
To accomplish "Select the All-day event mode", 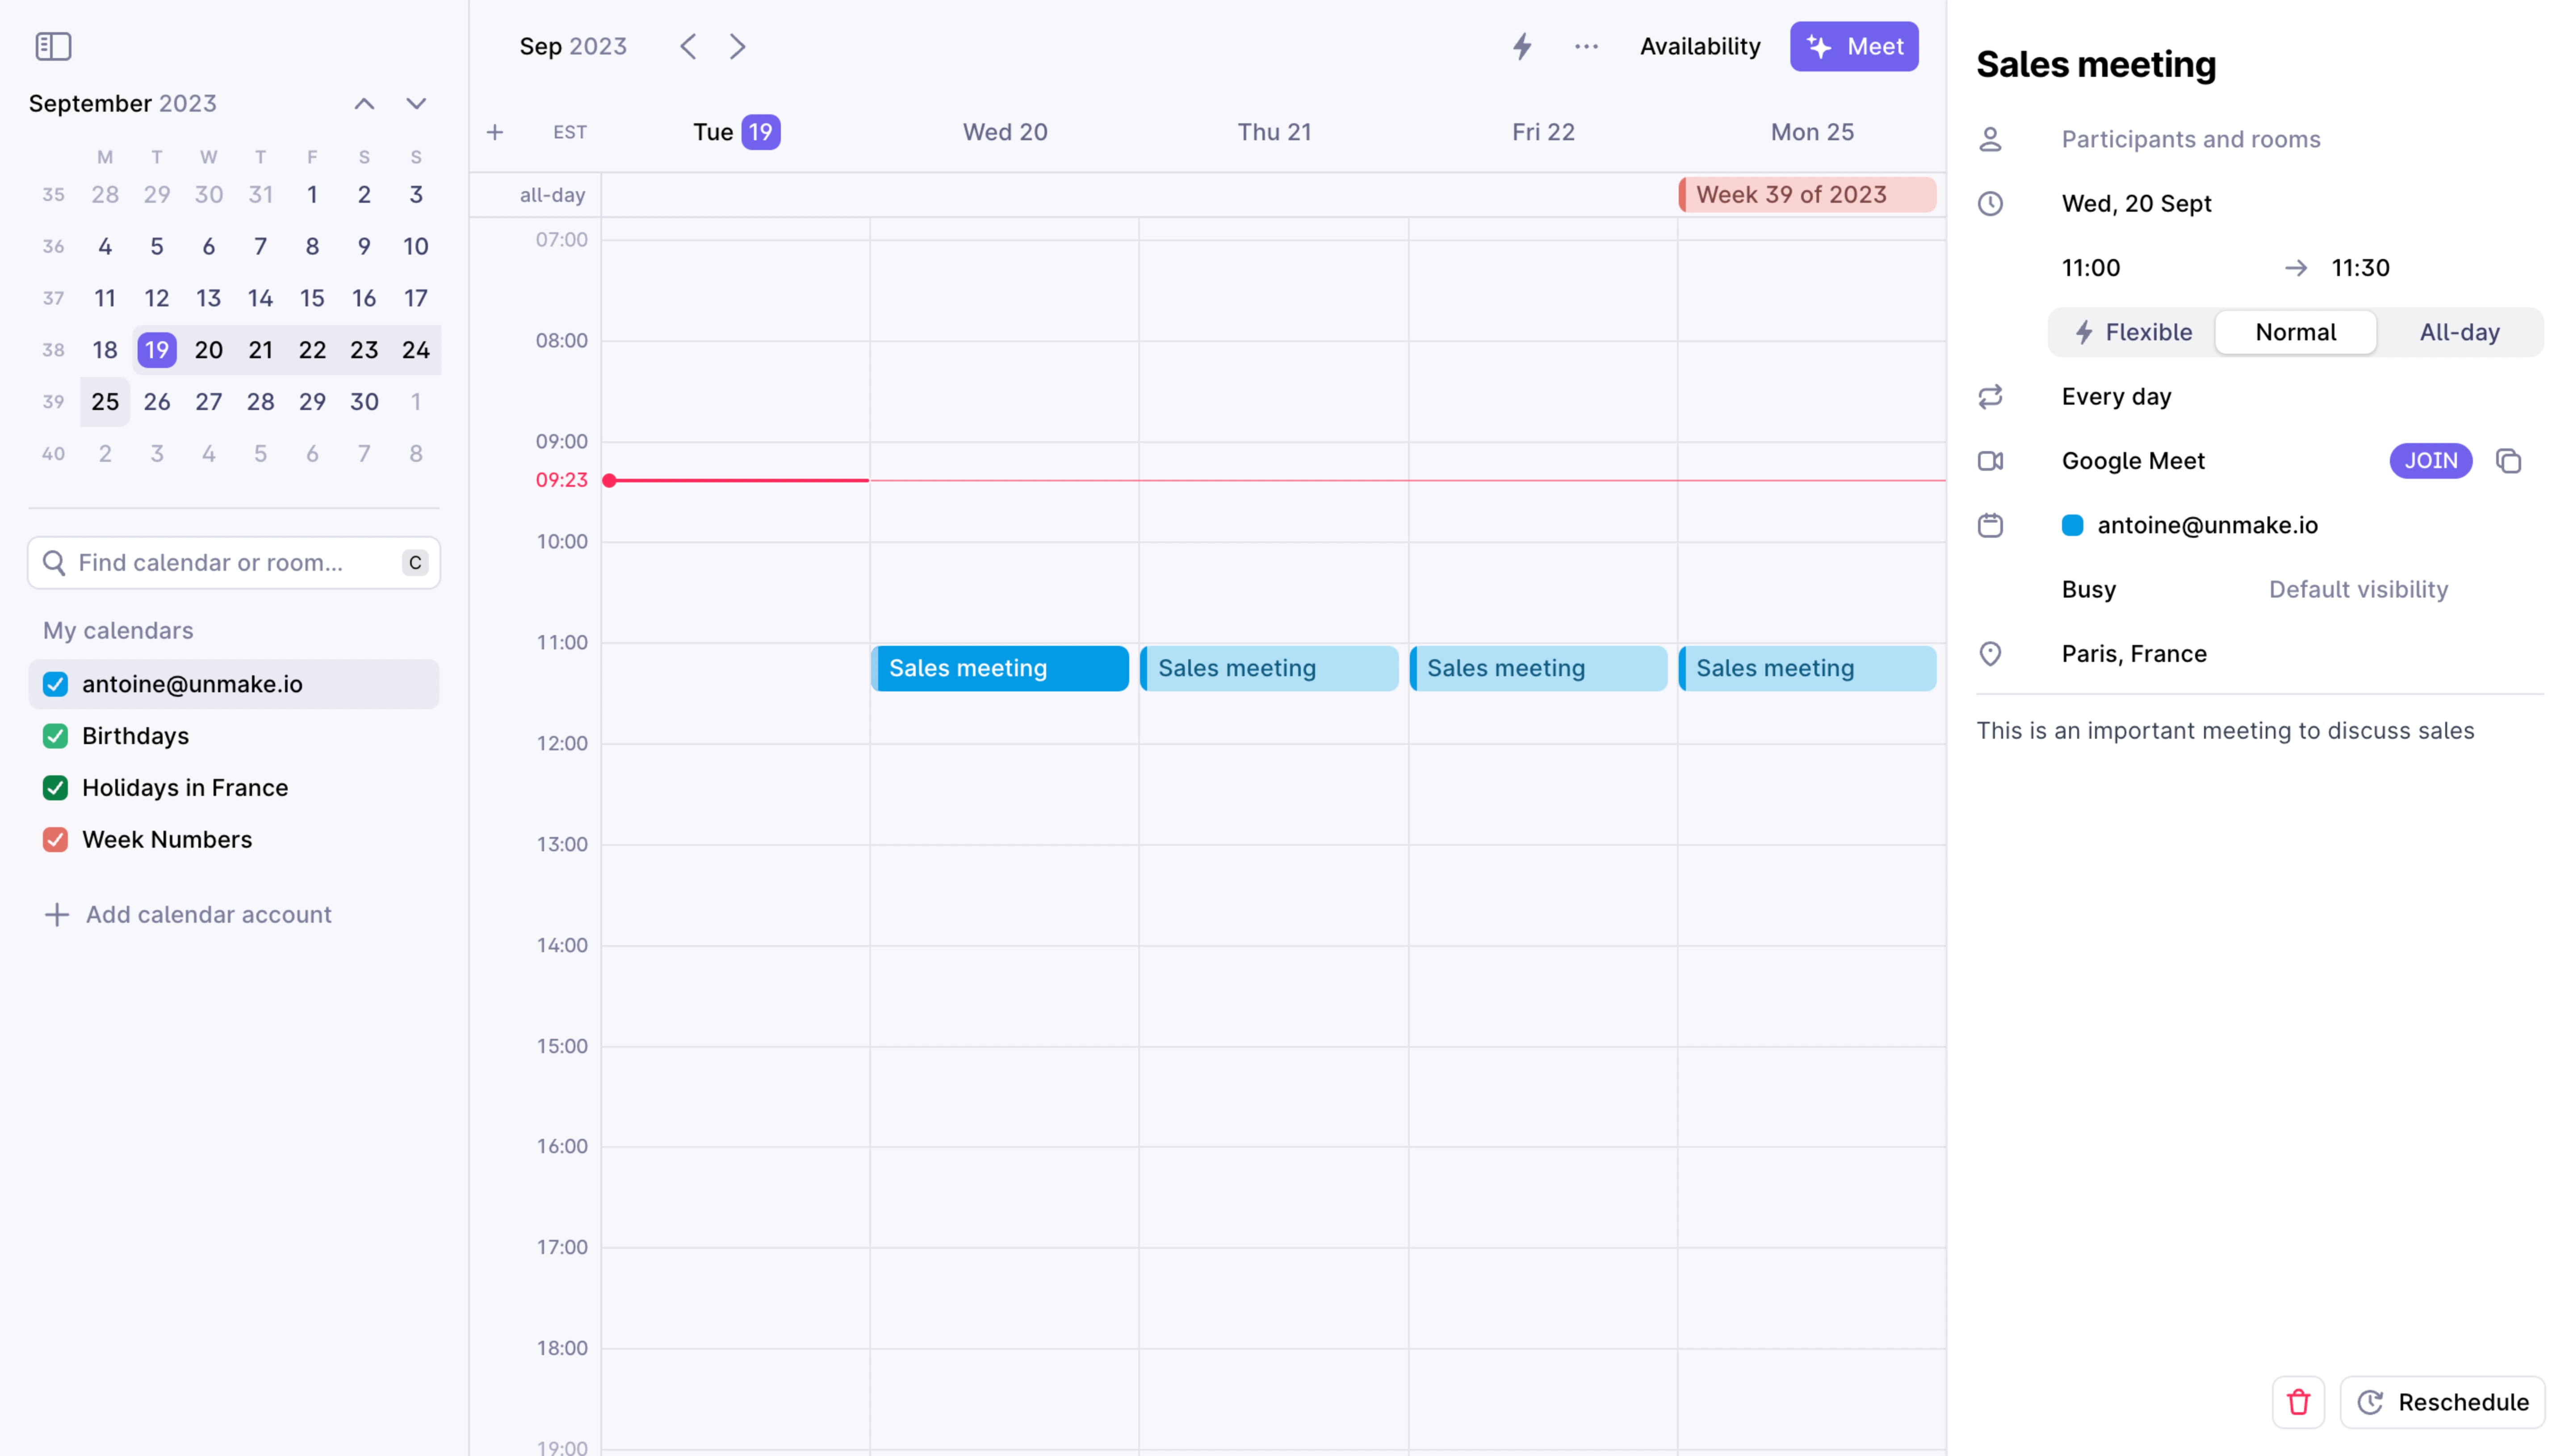I will pos(2459,332).
